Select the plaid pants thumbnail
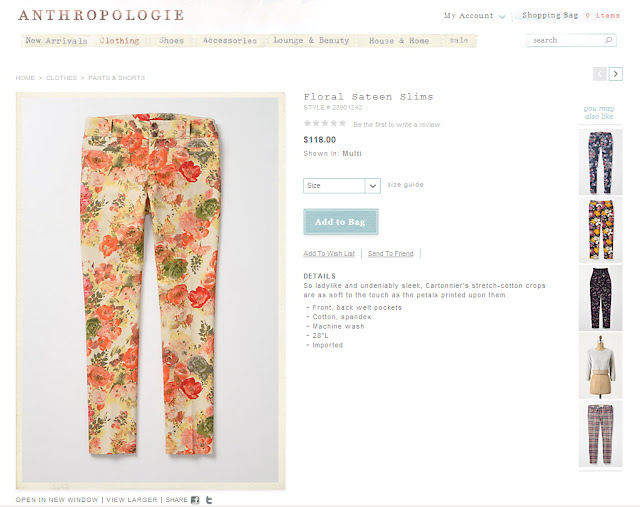 pos(600,434)
